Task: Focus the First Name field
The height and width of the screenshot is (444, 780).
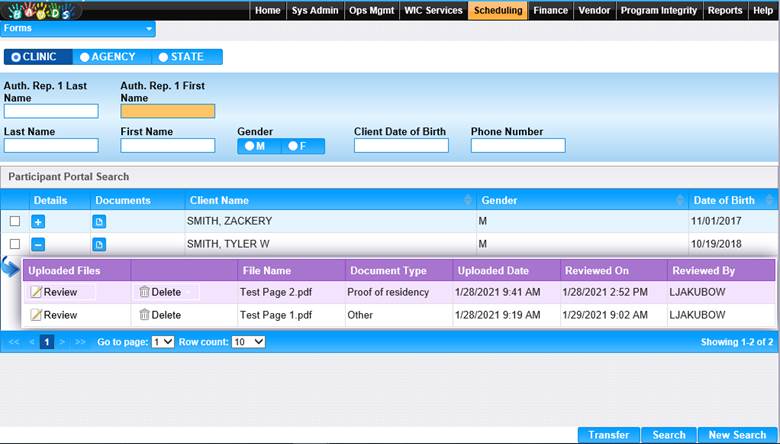Action: [168, 146]
